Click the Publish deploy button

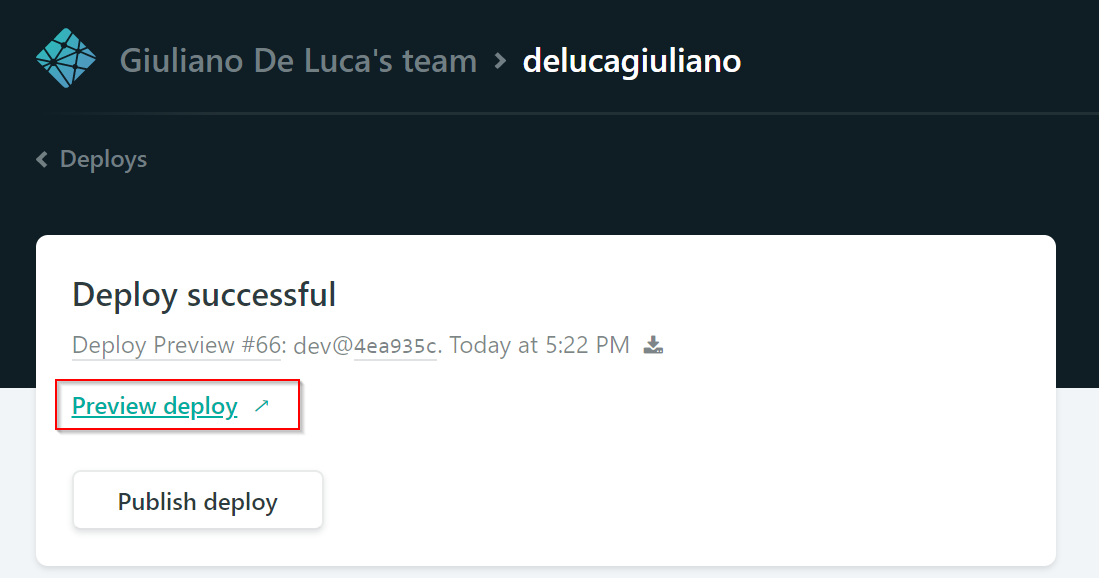[x=198, y=500]
